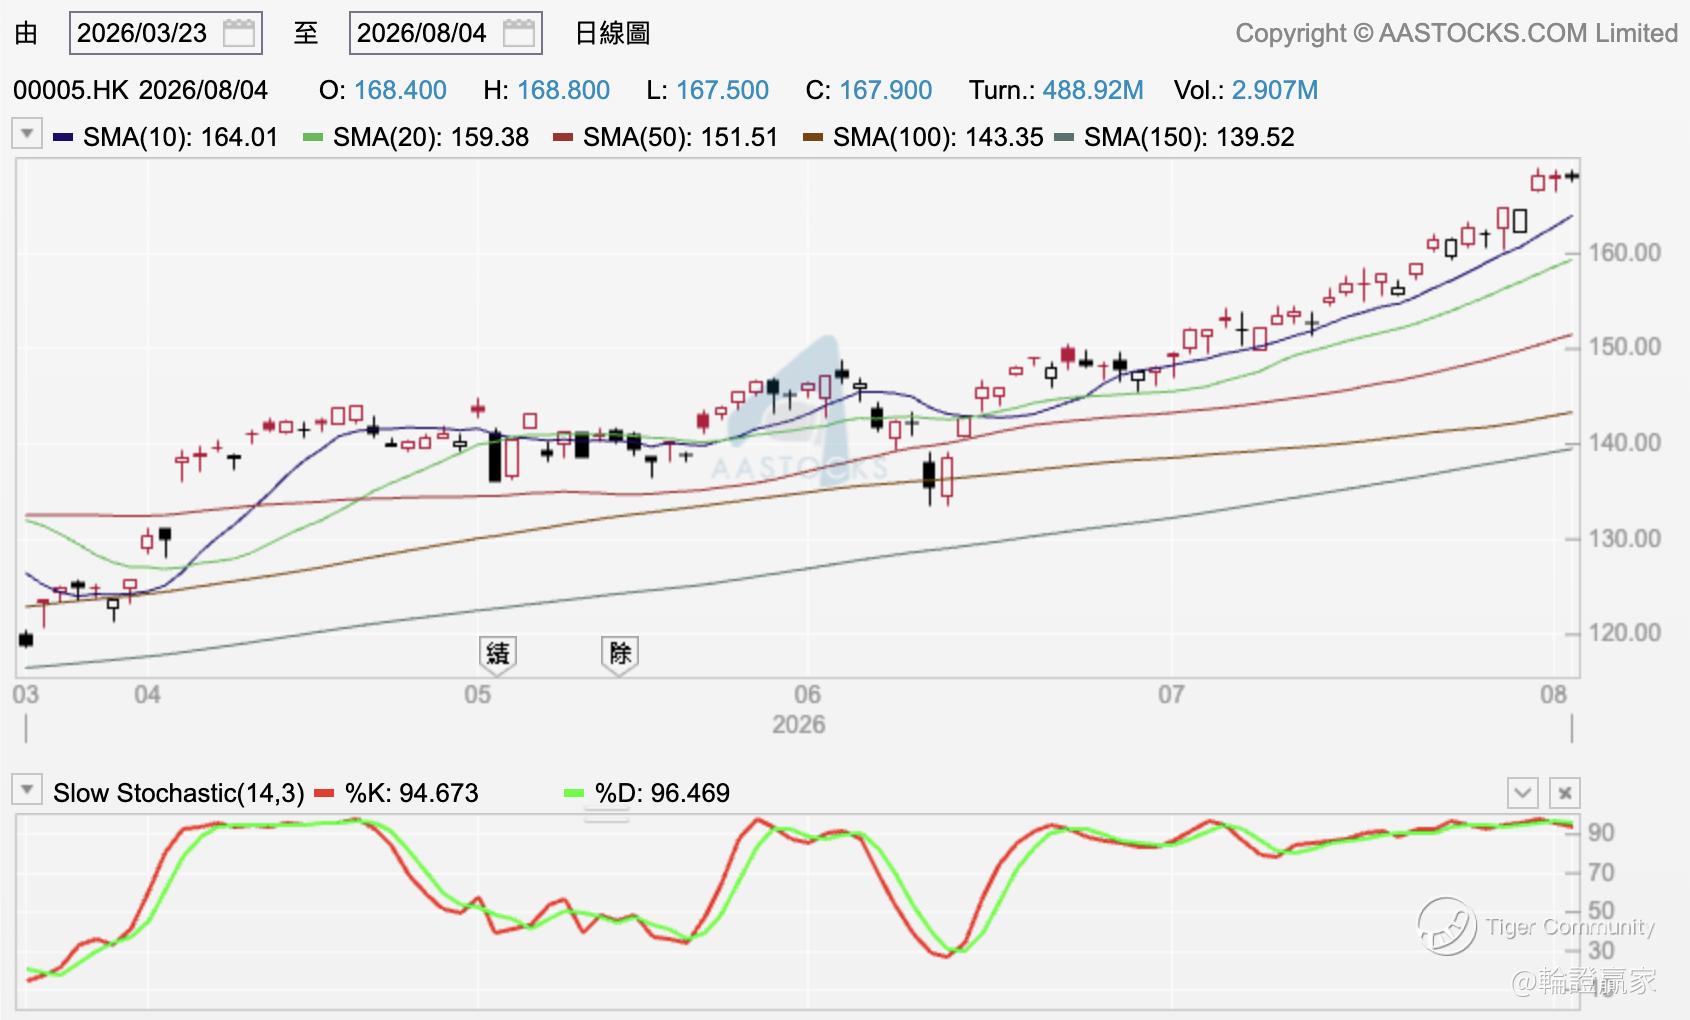This screenshot has height=1020, width=1690.
Task: Close the Slow Stochastic indicator panel
Action: pos(1565,793)
